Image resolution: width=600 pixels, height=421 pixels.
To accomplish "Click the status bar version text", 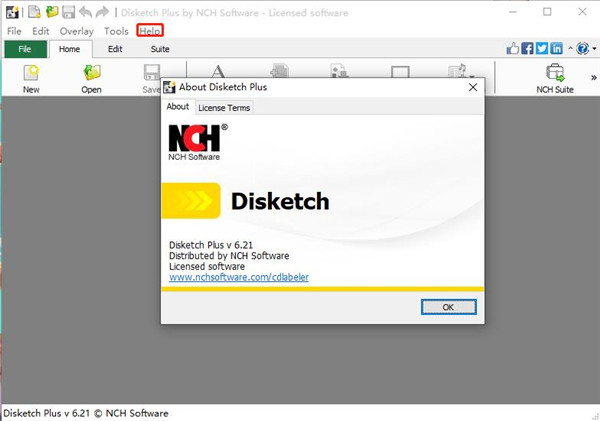I will 86,413.
